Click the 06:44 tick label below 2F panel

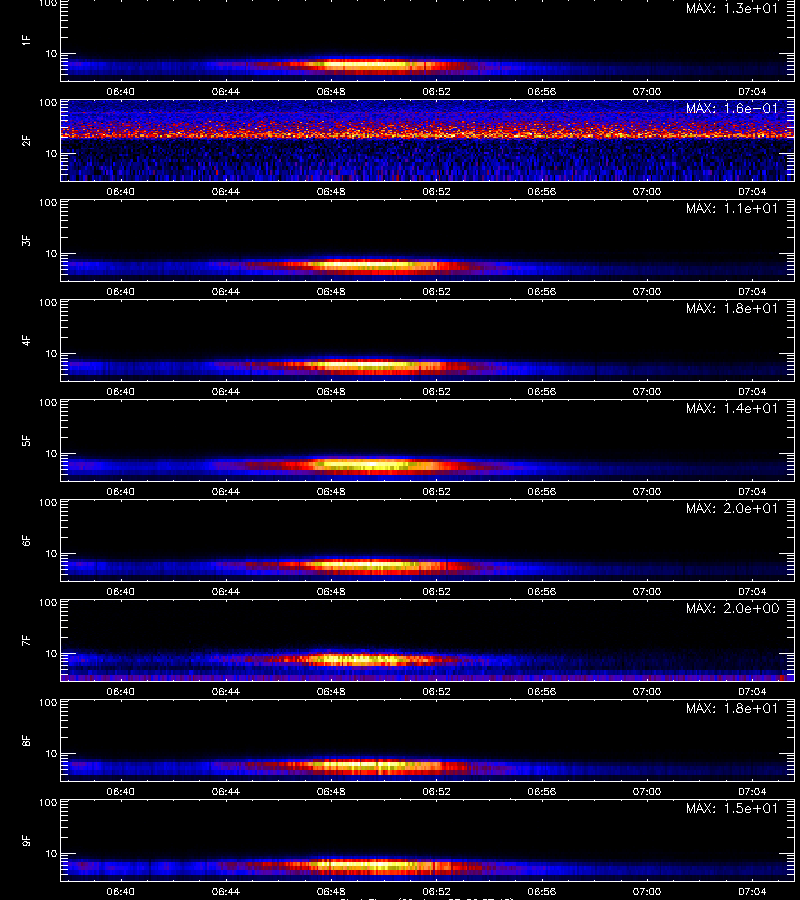coord(226,192)
